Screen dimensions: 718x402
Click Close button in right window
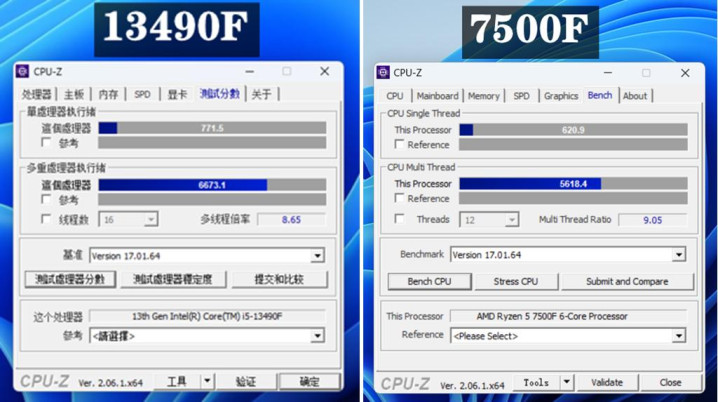click(670, 382)
